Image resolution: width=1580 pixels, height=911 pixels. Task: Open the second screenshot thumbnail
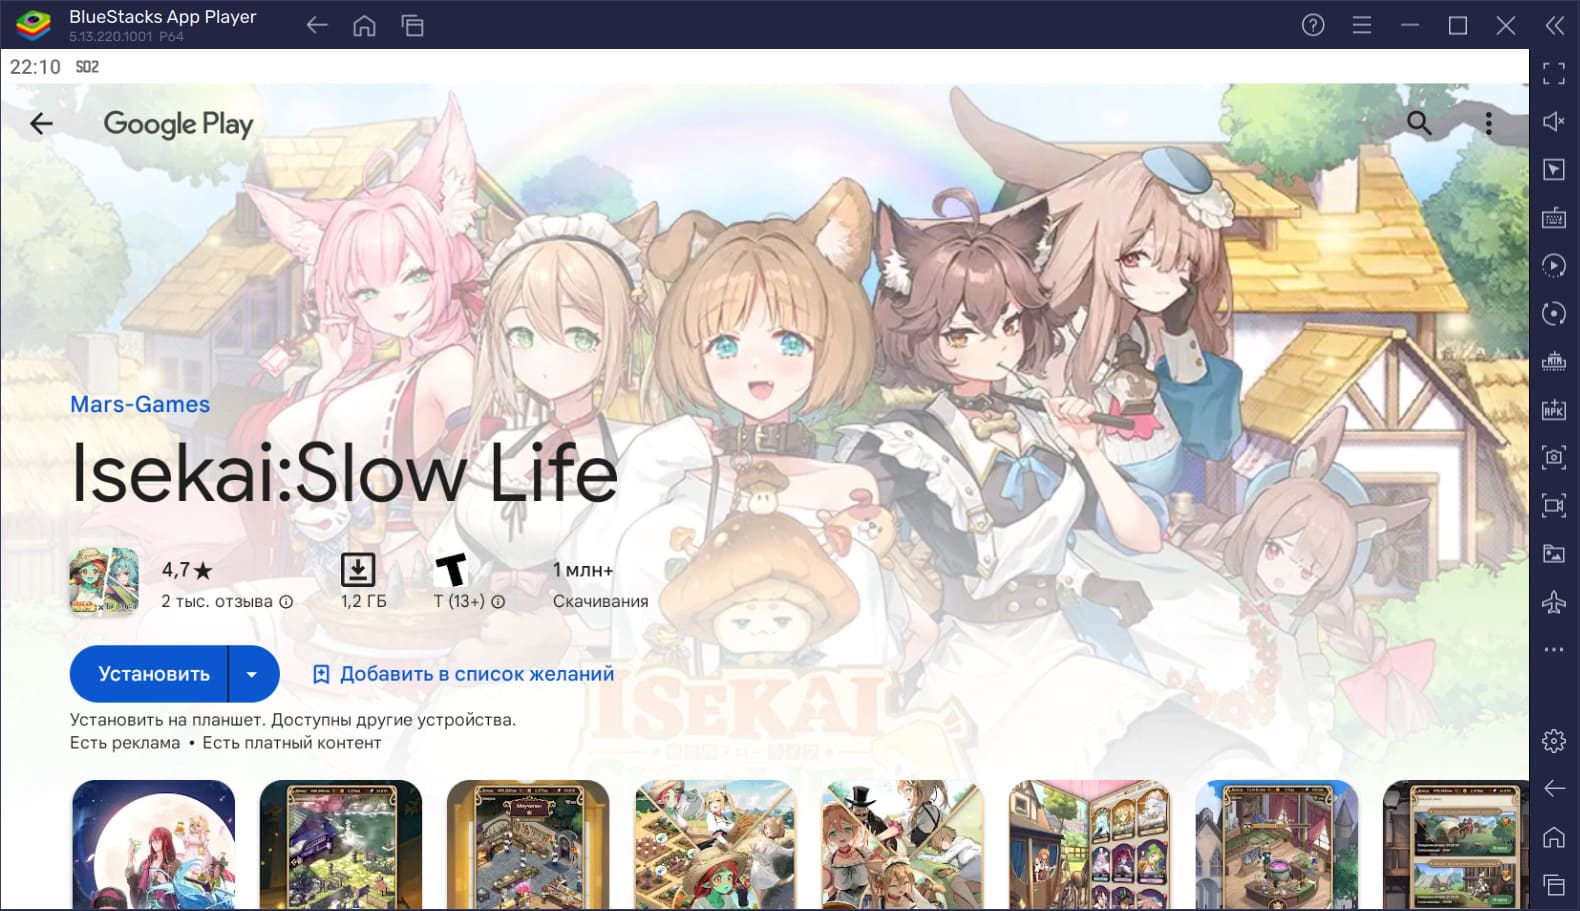click(341, 845)
